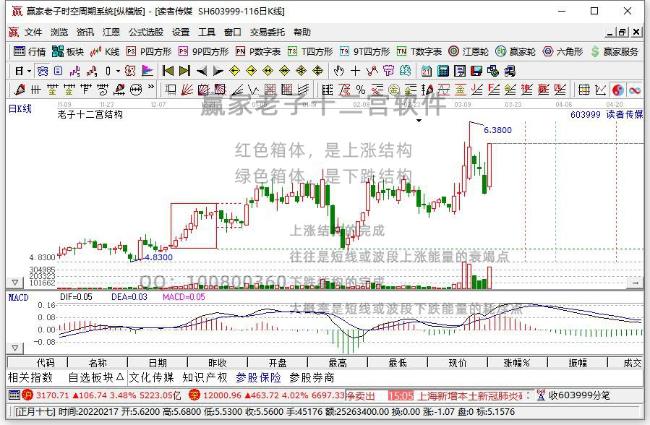The width and height of the screenshot is (650, 425).
Task: Collapse the MACD panel triangle toggle
Action: [15, 347]
